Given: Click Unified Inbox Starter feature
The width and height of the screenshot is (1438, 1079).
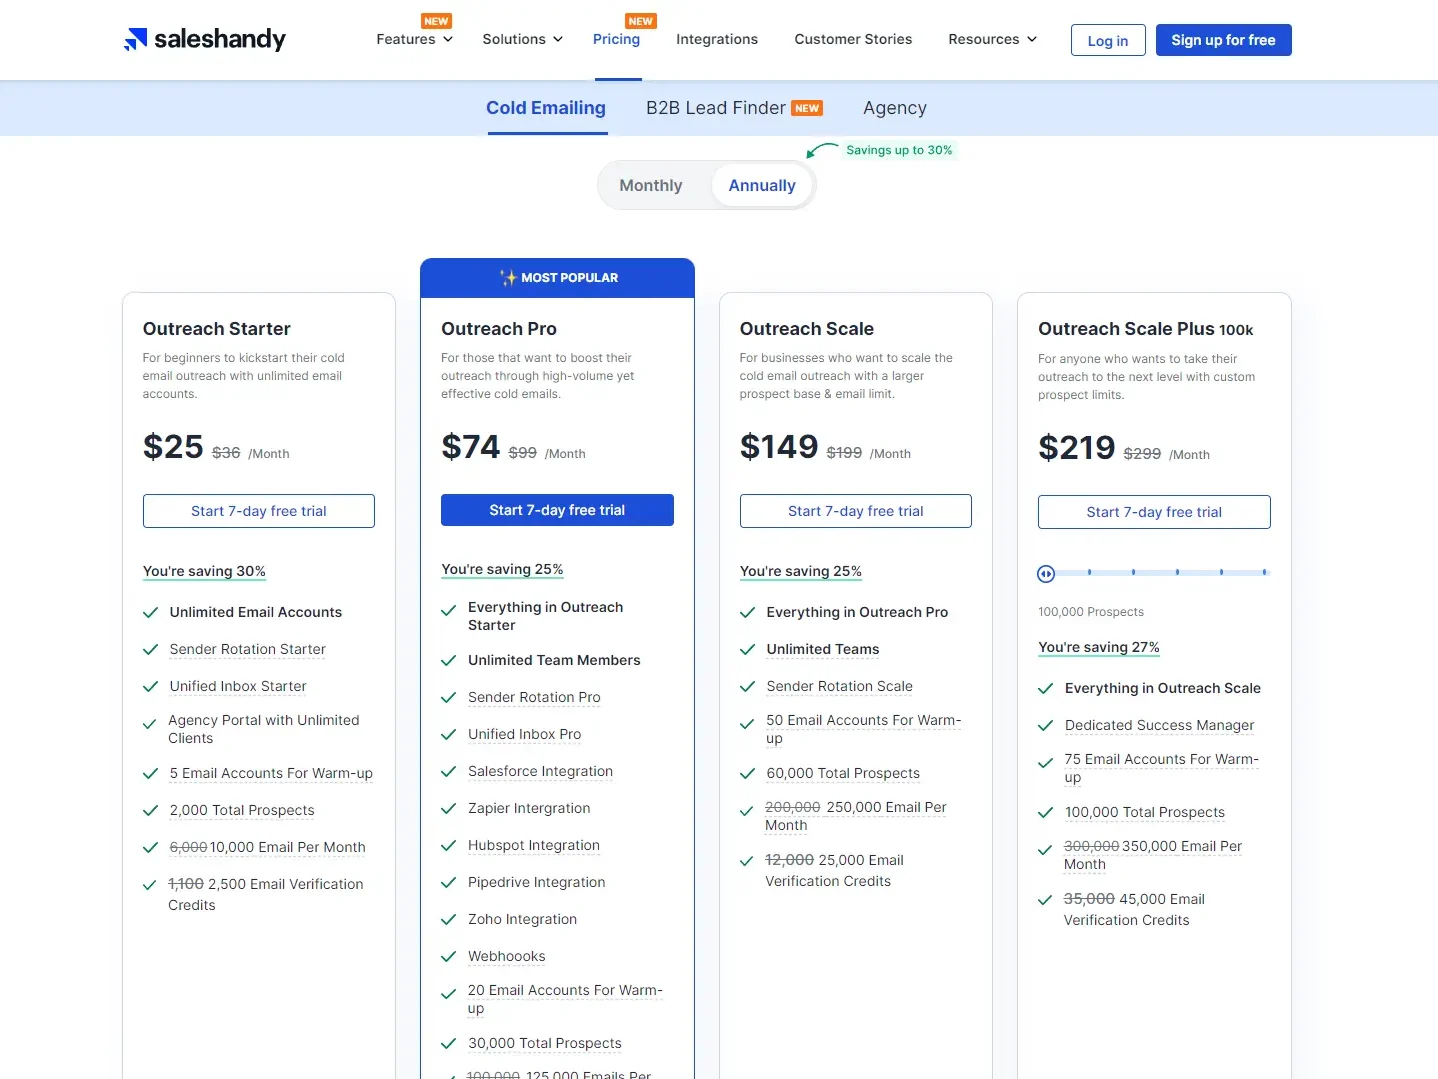Looking at the screenshot, I should tap(238, 686).
